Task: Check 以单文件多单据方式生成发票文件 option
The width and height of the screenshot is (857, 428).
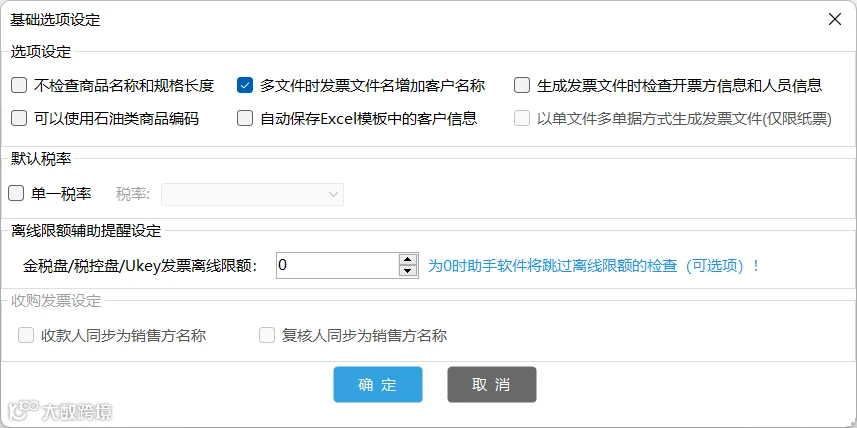Action: (522, 118)
